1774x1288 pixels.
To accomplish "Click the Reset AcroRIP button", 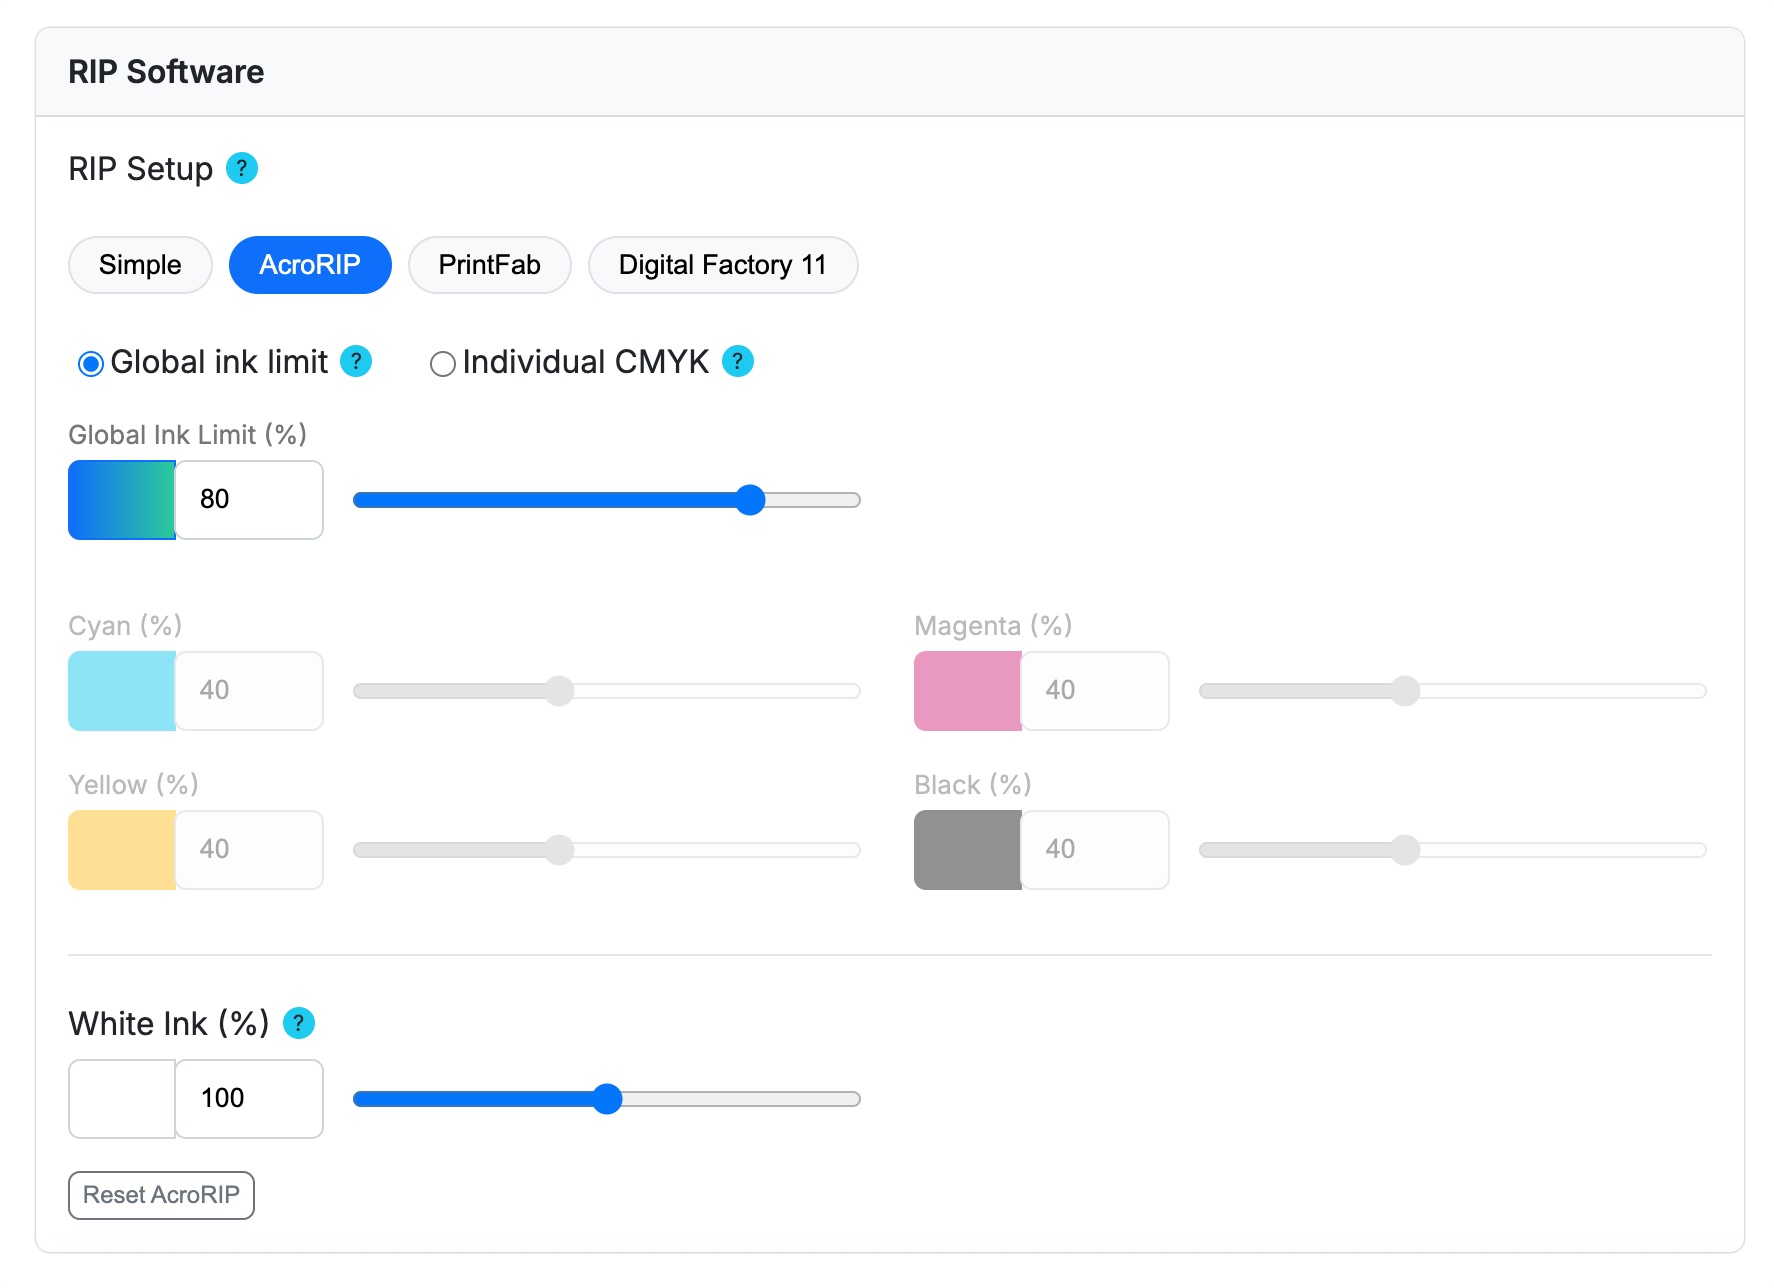I will tap(160, 1195).
